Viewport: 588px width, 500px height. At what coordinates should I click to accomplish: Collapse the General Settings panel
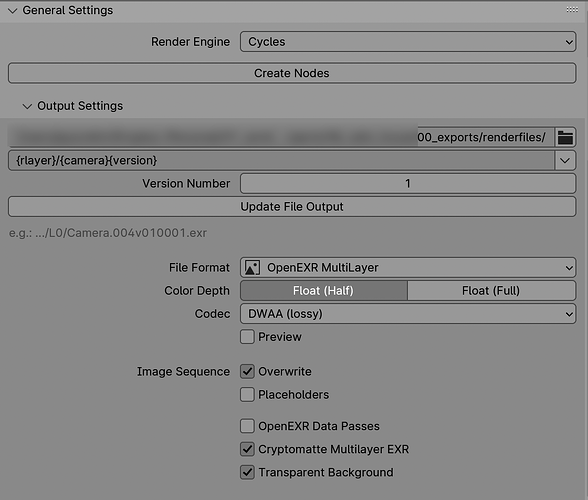point(12,11)
